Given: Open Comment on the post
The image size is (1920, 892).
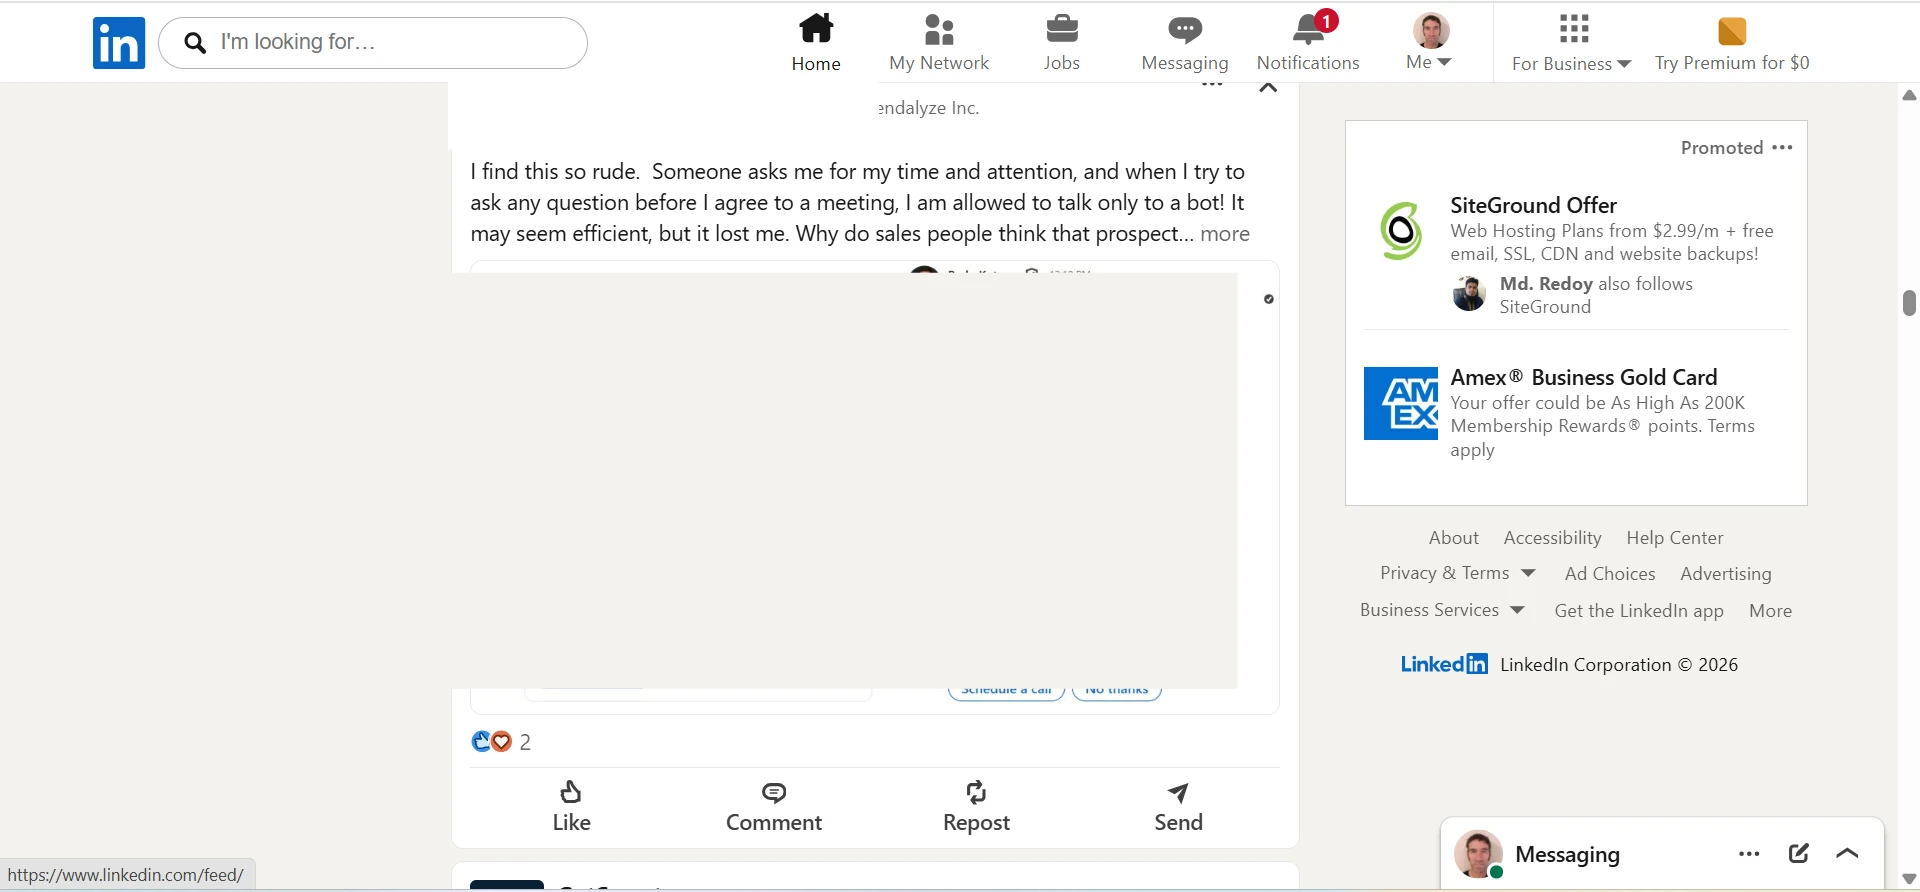Looking at the screenshot, I should [x=774, y=807].
